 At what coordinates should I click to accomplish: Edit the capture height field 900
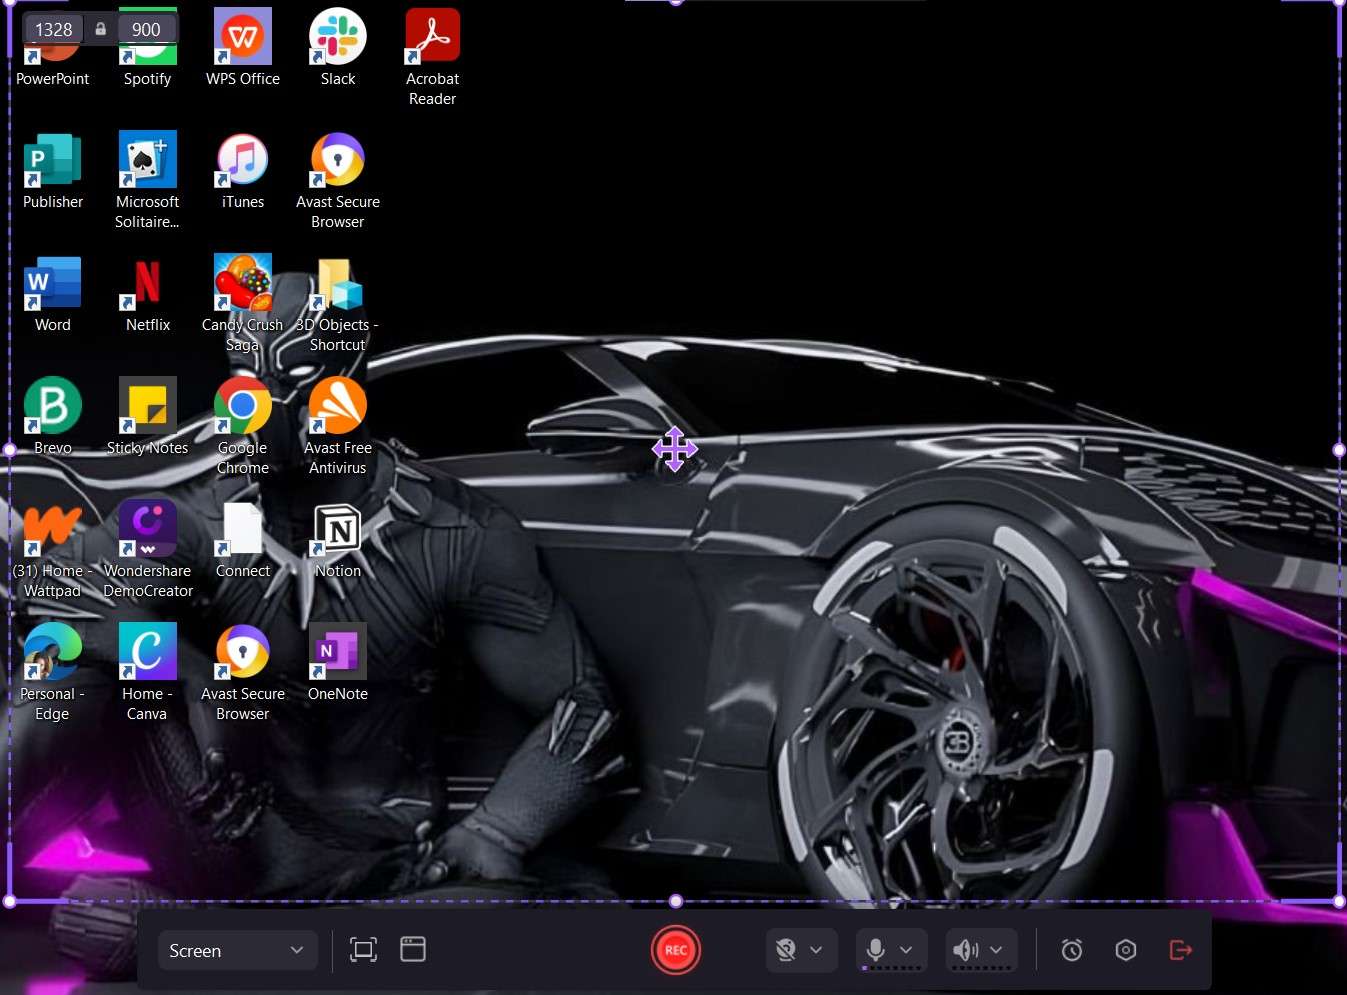click(x=146, y=29)
